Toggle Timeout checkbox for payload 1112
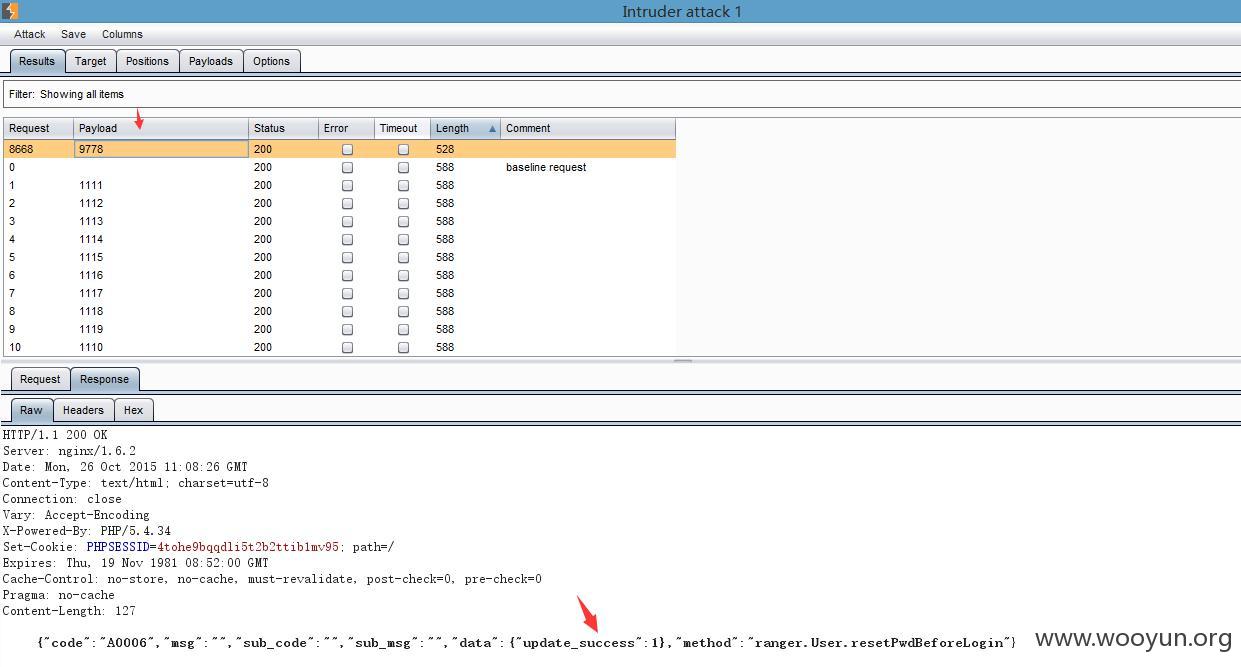 coord(403,203)
